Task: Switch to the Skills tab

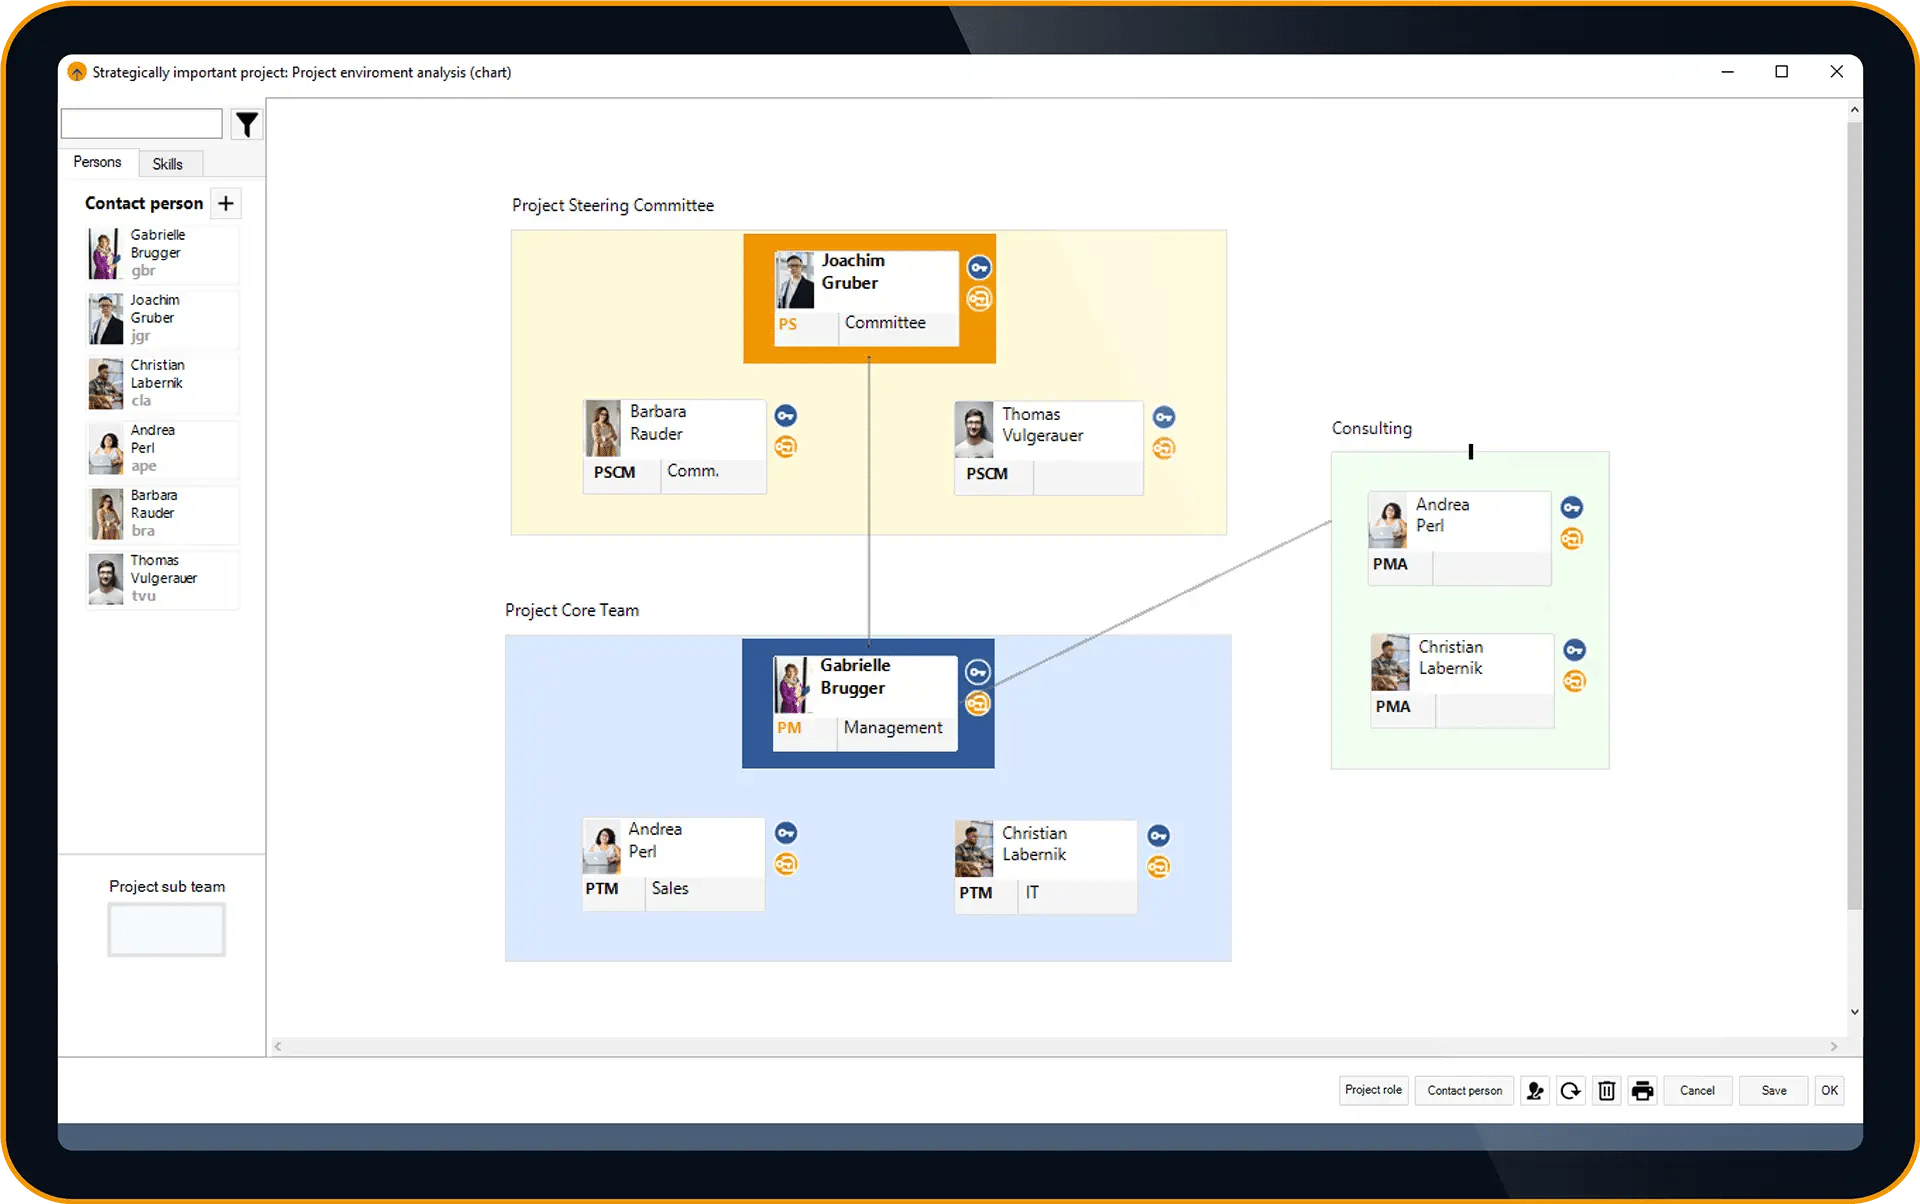Action: pos(167,164)
